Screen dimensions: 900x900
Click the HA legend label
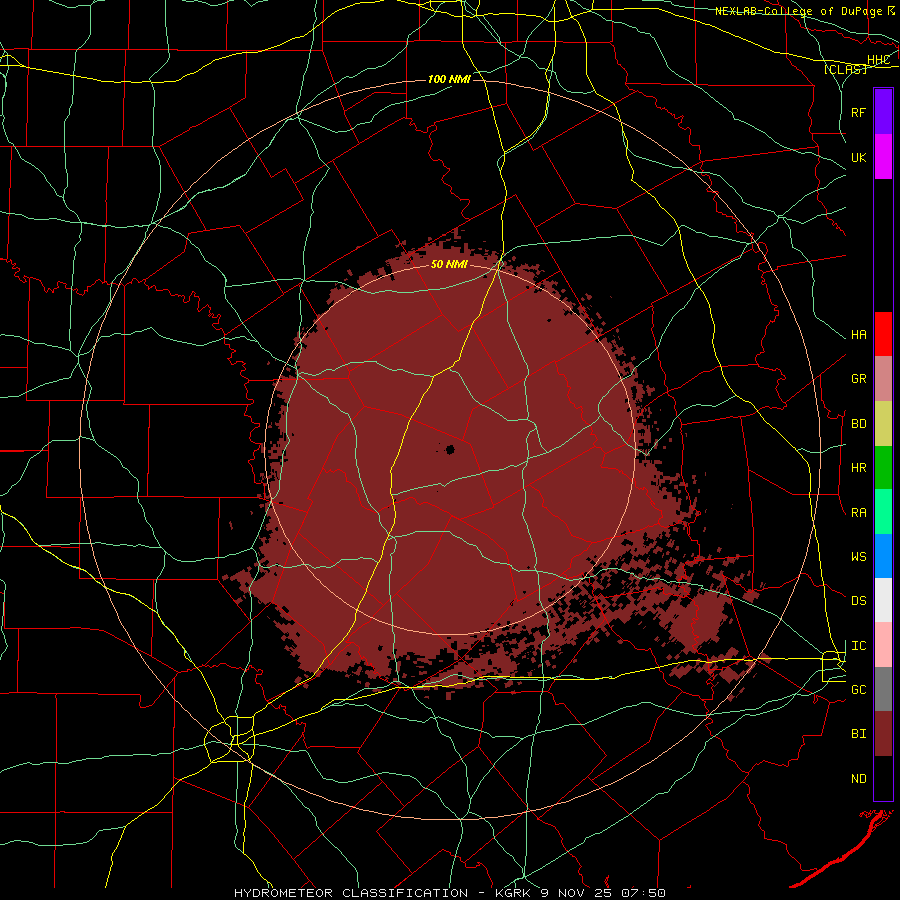point(858,334)
